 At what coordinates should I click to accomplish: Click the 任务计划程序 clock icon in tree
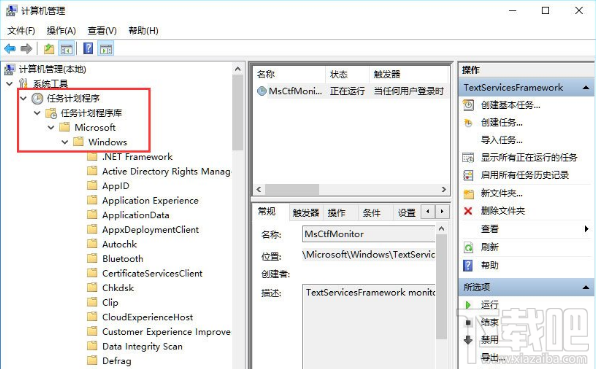[x=37, y=98]
